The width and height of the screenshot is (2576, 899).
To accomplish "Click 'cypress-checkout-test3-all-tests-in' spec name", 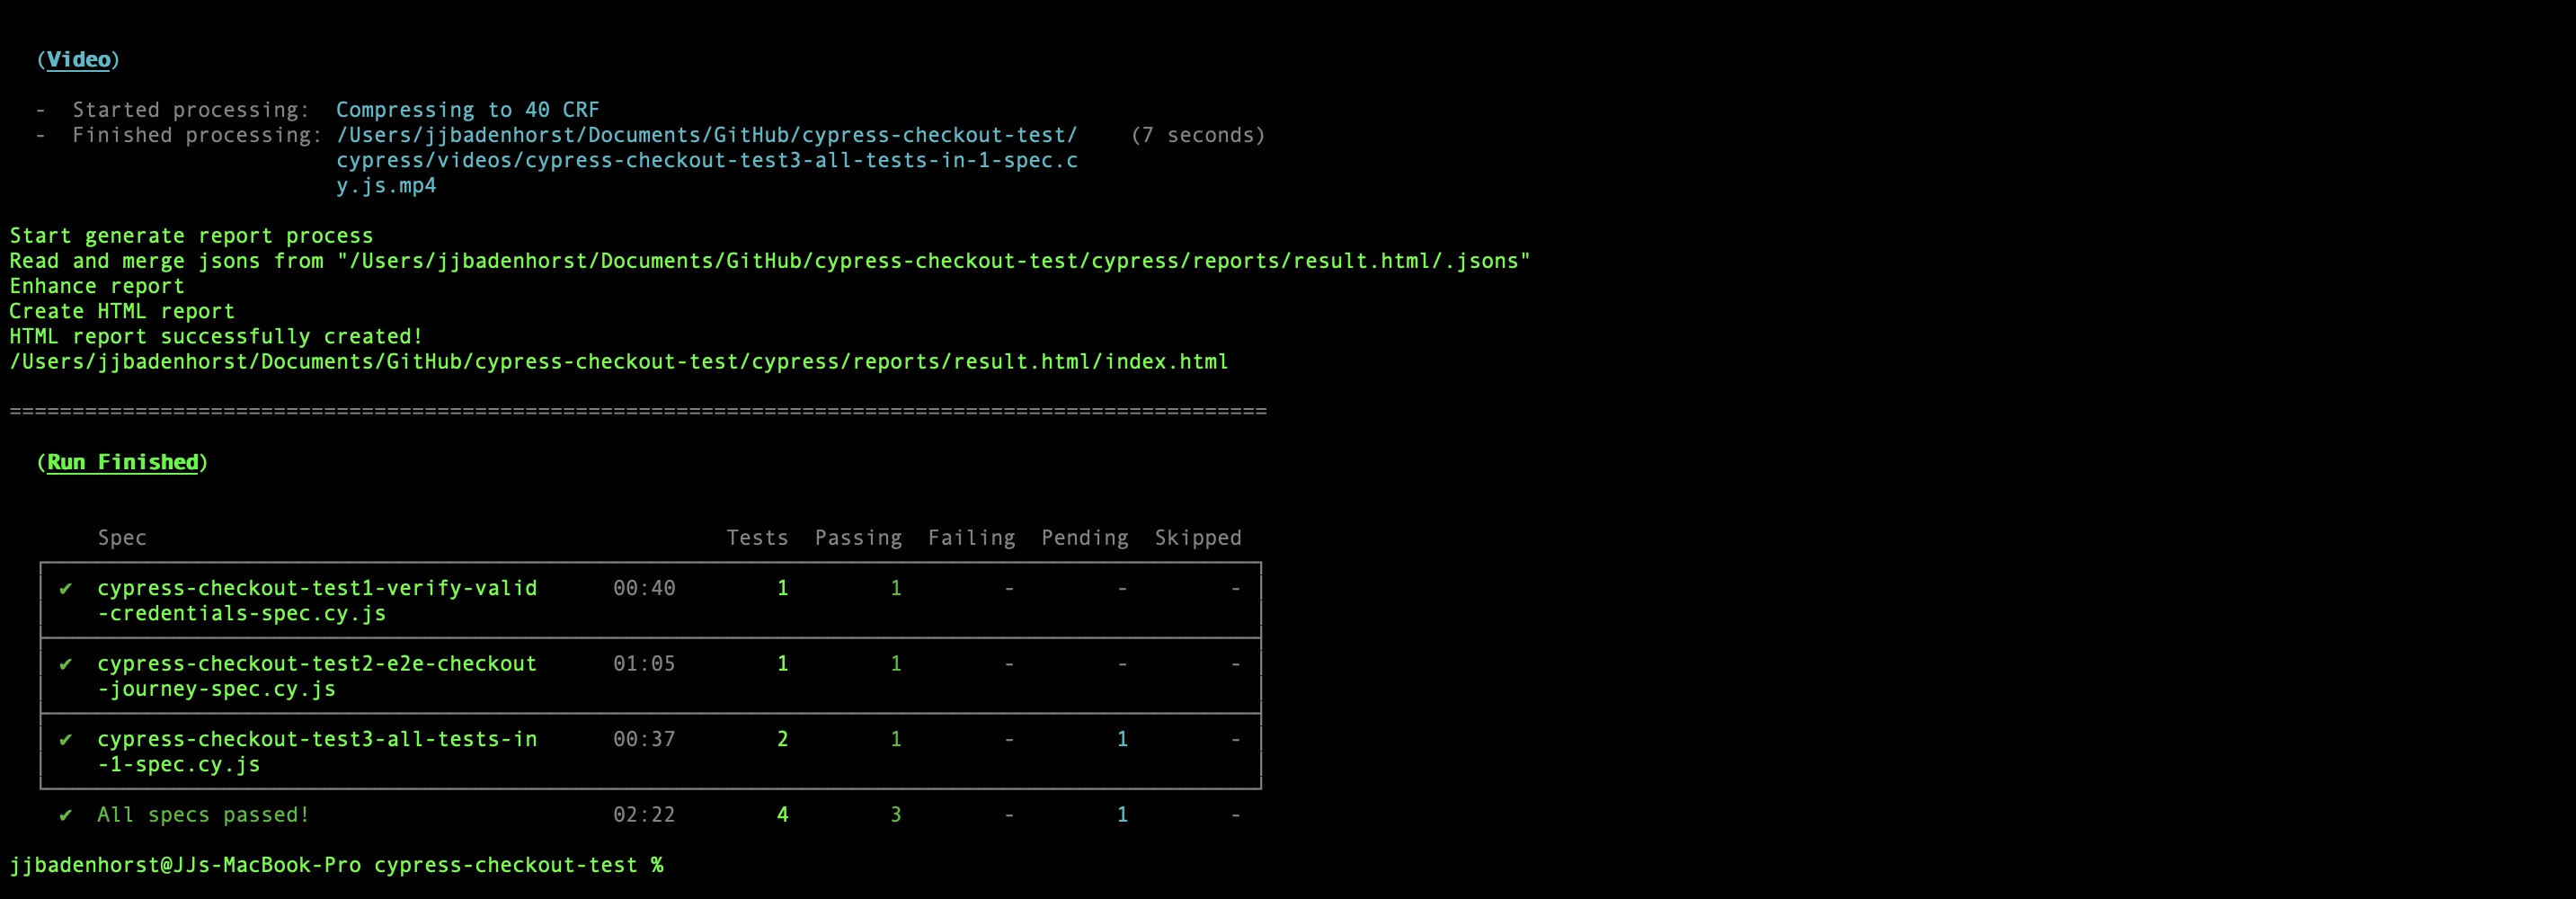I will point(317,739).
